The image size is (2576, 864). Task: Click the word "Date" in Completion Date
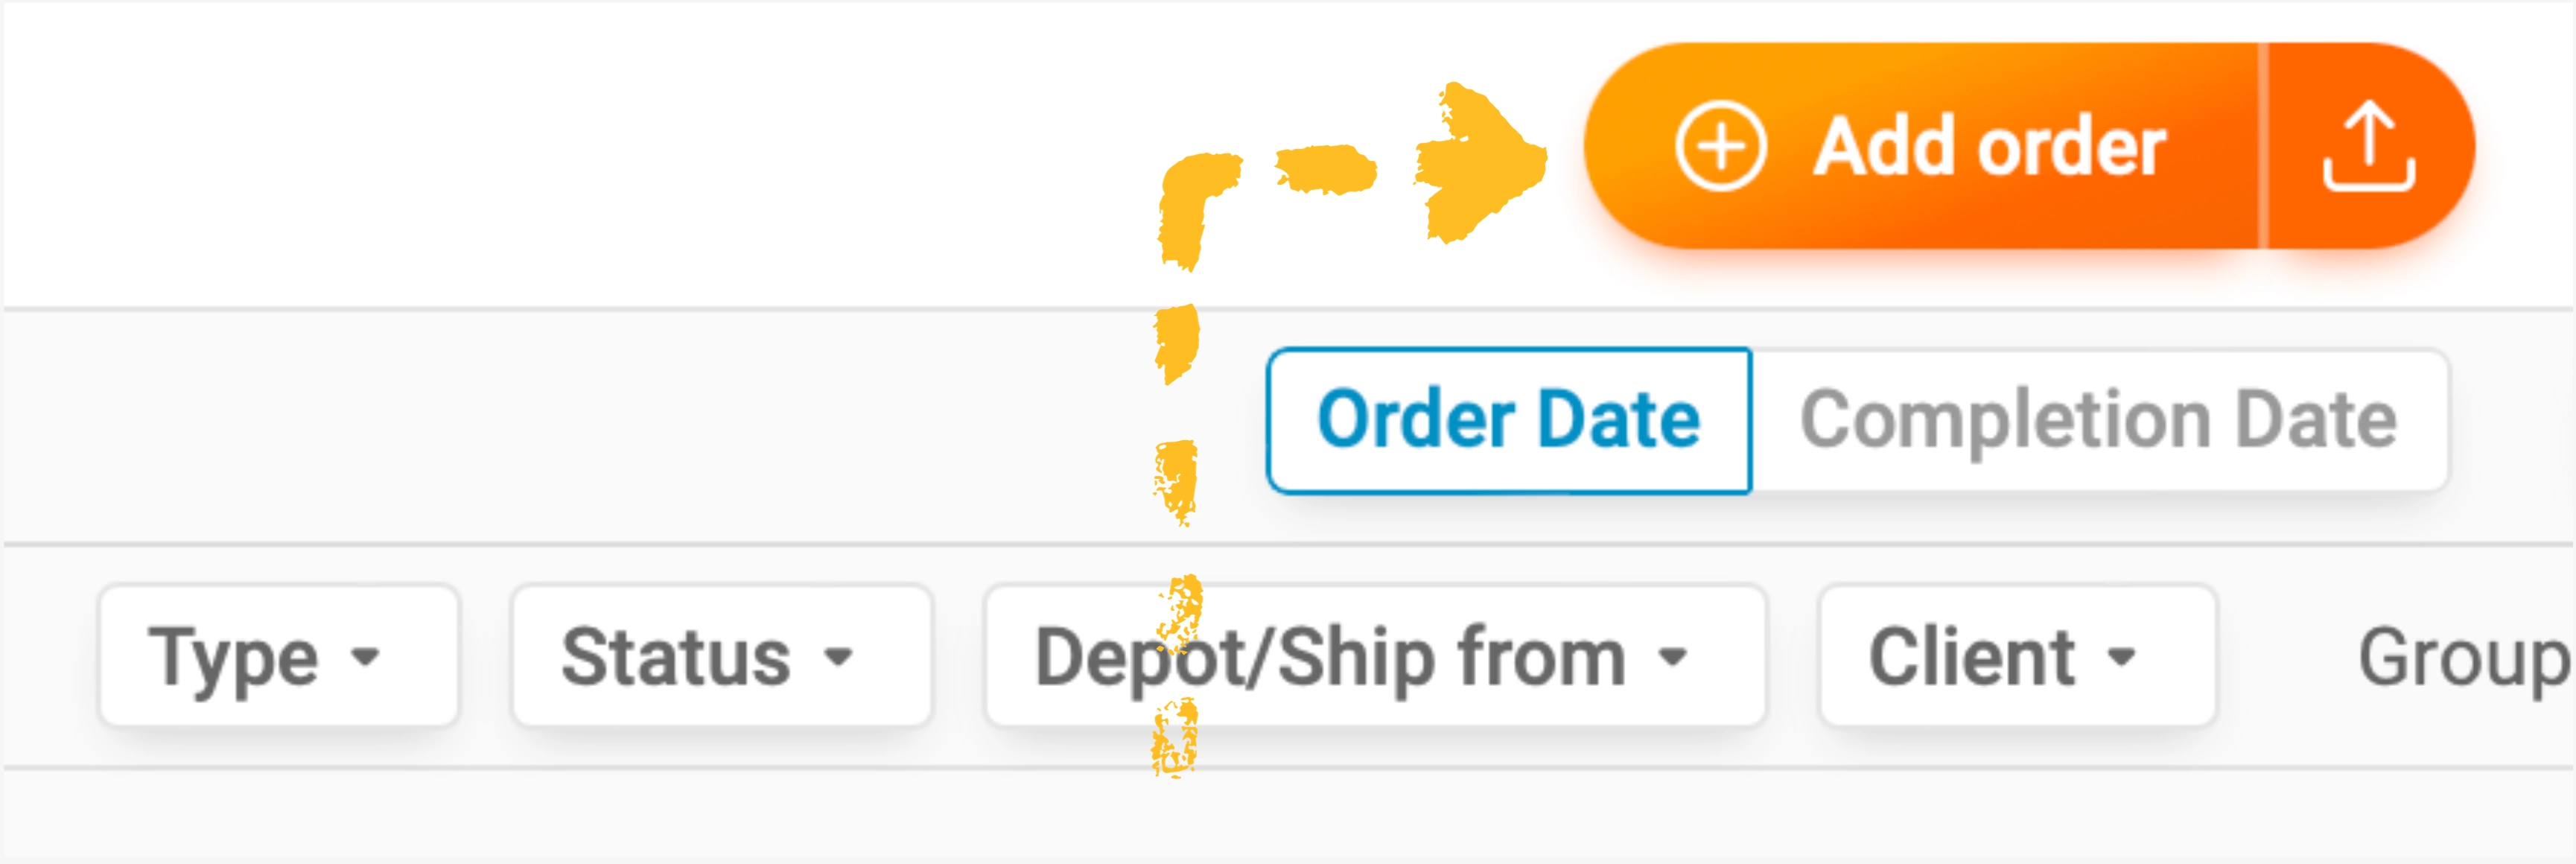2315,420
